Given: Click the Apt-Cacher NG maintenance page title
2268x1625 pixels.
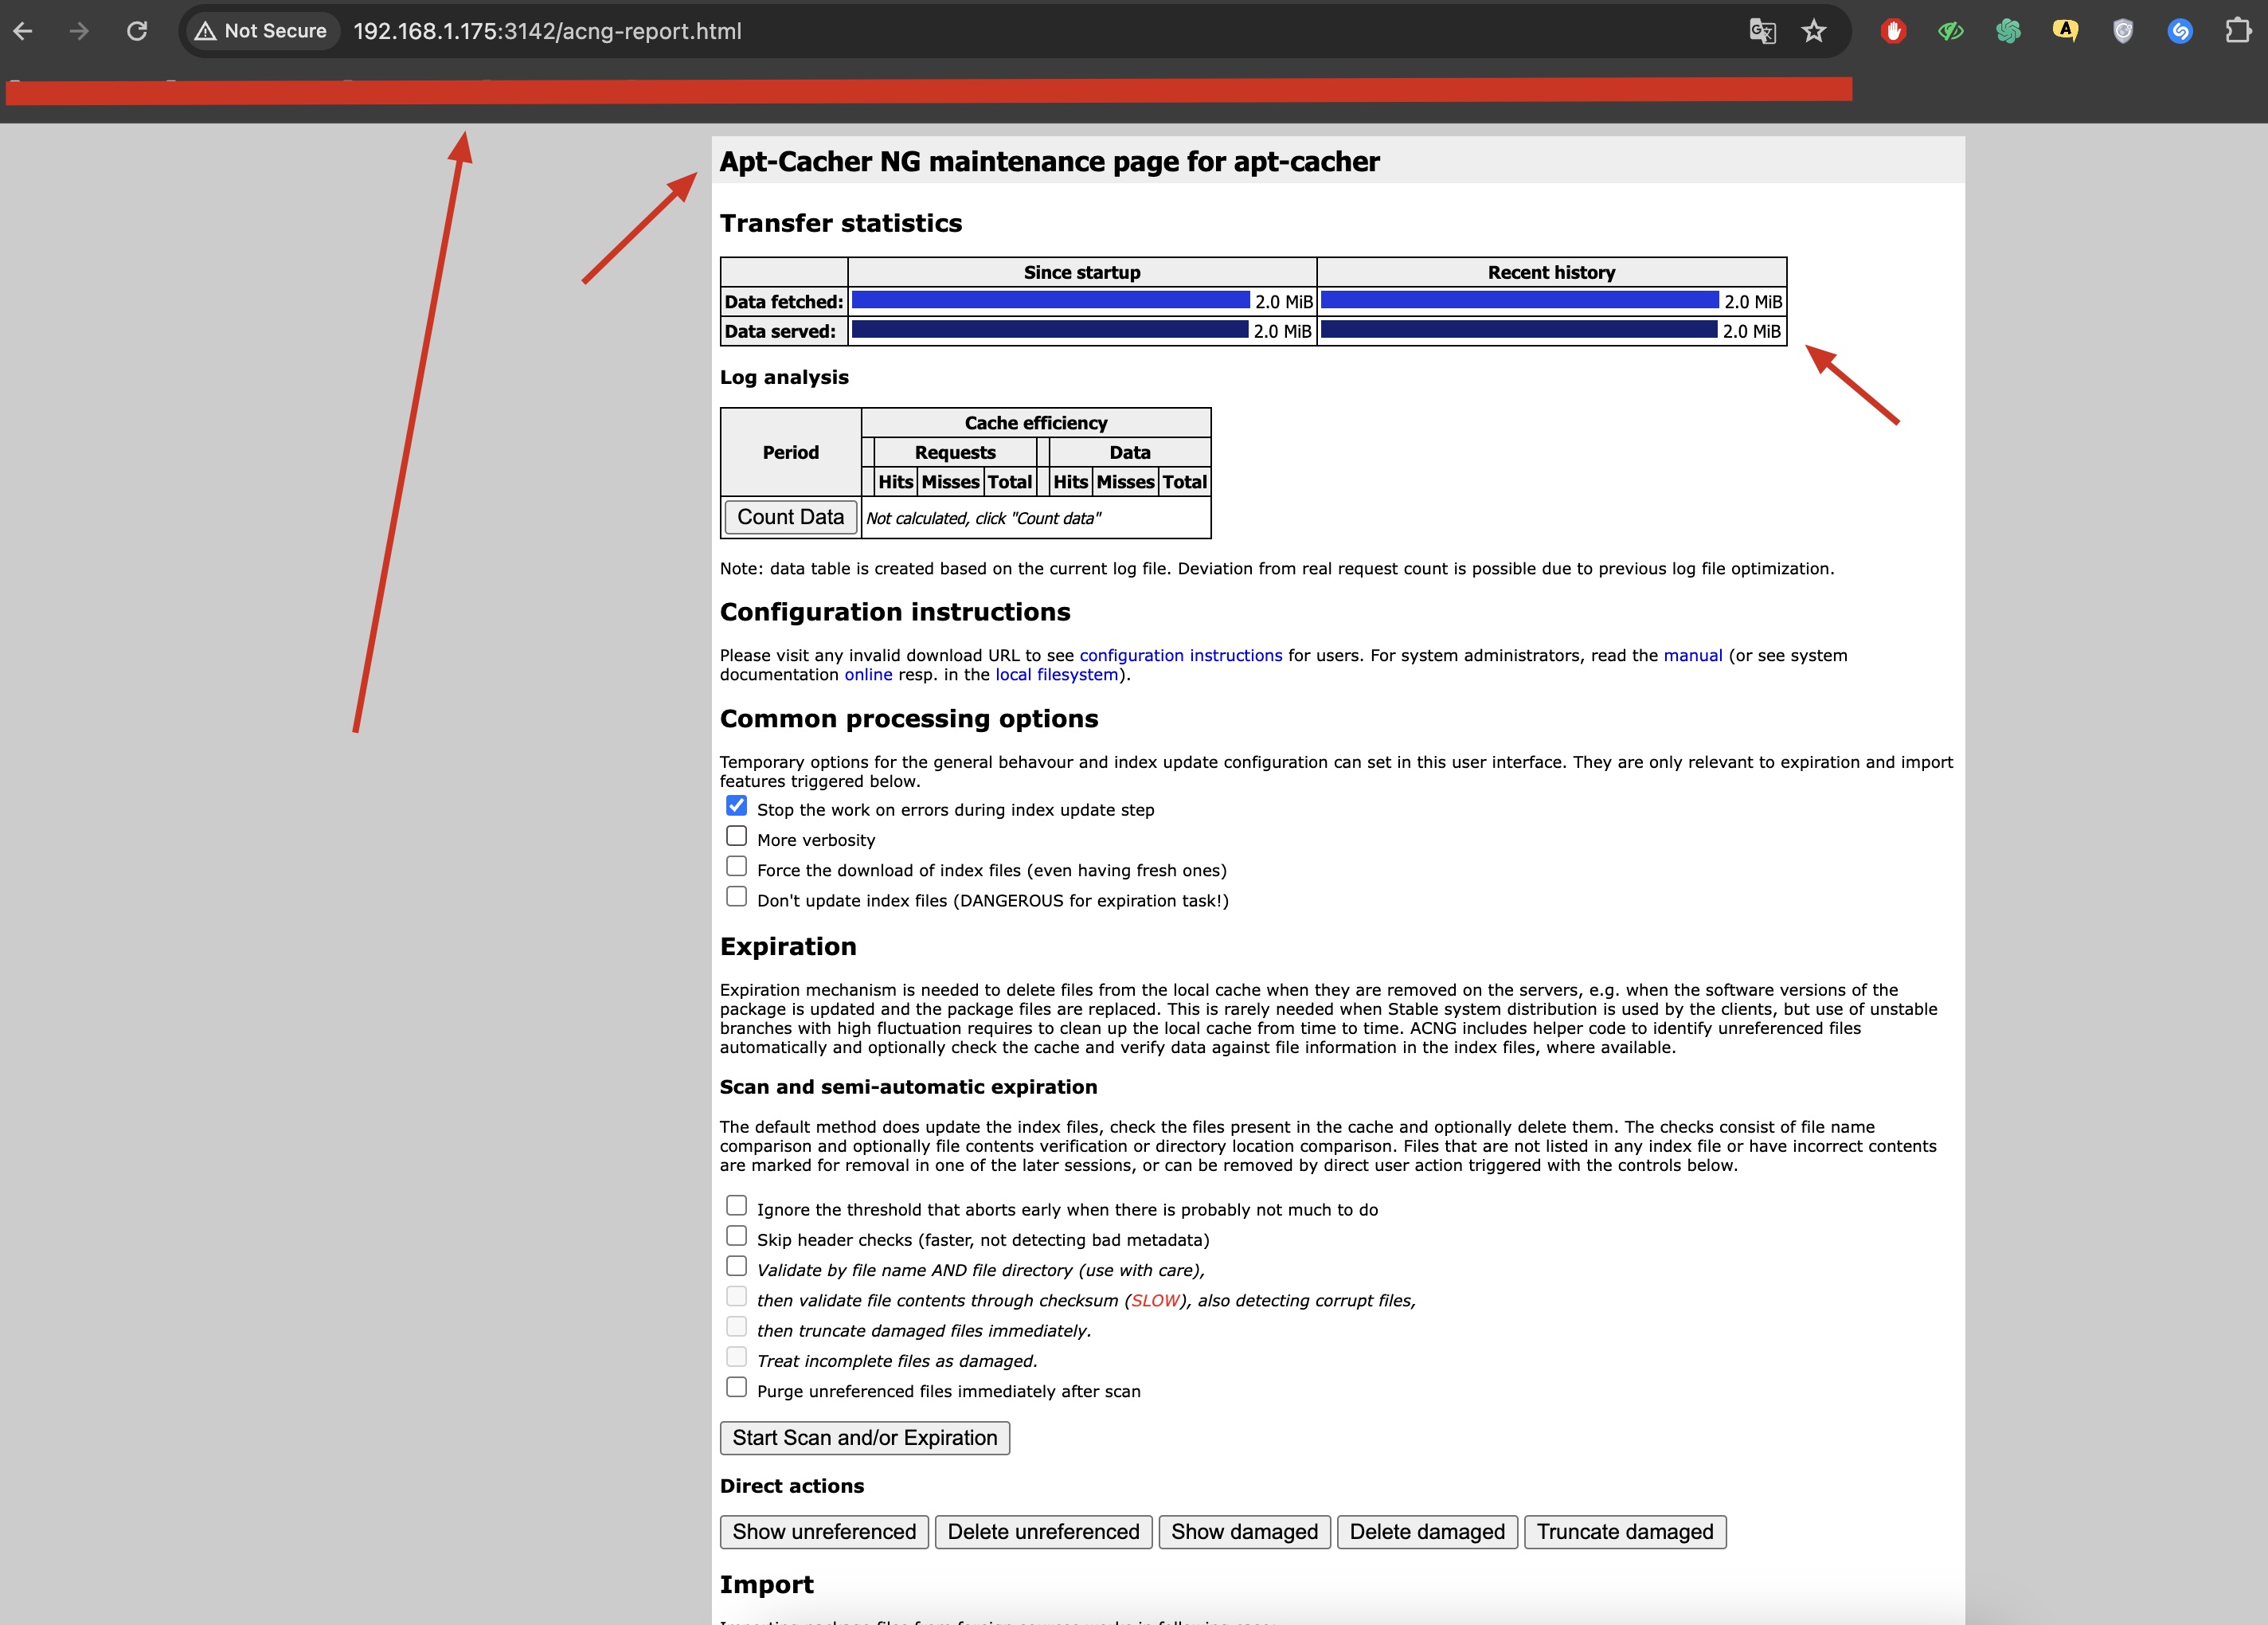Looking at the screenshot, I should tap(1049, 162).
